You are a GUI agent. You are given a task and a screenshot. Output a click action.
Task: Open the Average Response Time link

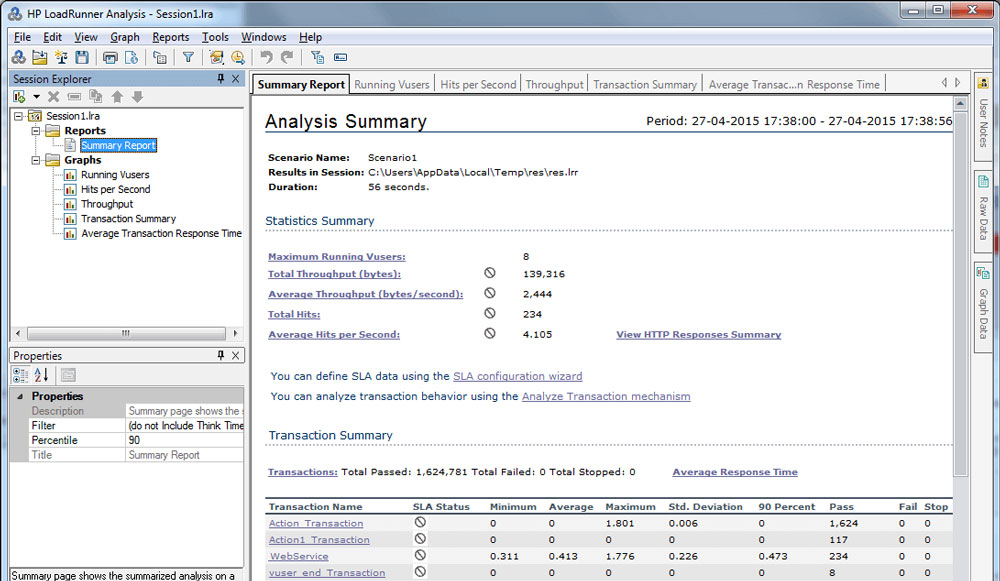tap(735, 472)
